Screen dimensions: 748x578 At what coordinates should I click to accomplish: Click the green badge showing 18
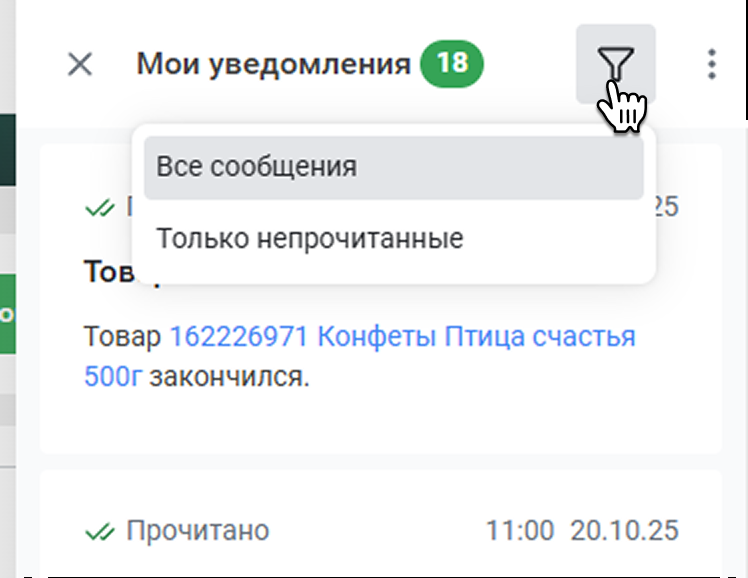click(x=451, y=64)
